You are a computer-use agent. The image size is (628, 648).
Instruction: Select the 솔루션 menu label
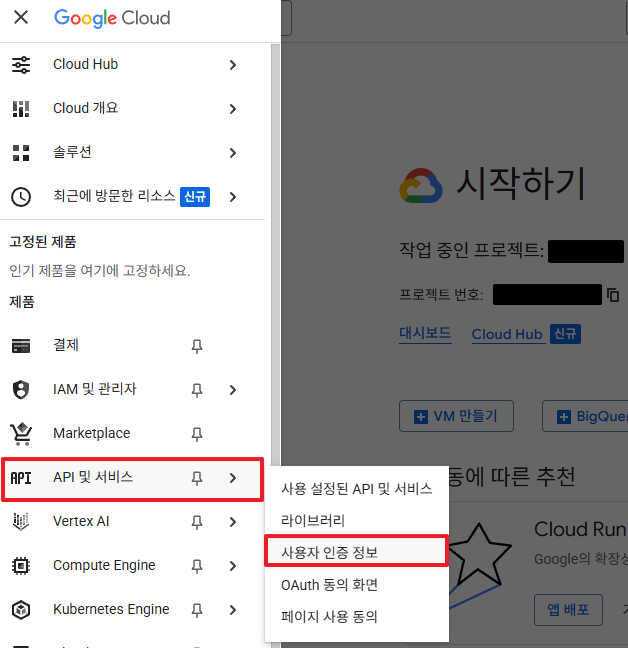[x=72, y=152]
